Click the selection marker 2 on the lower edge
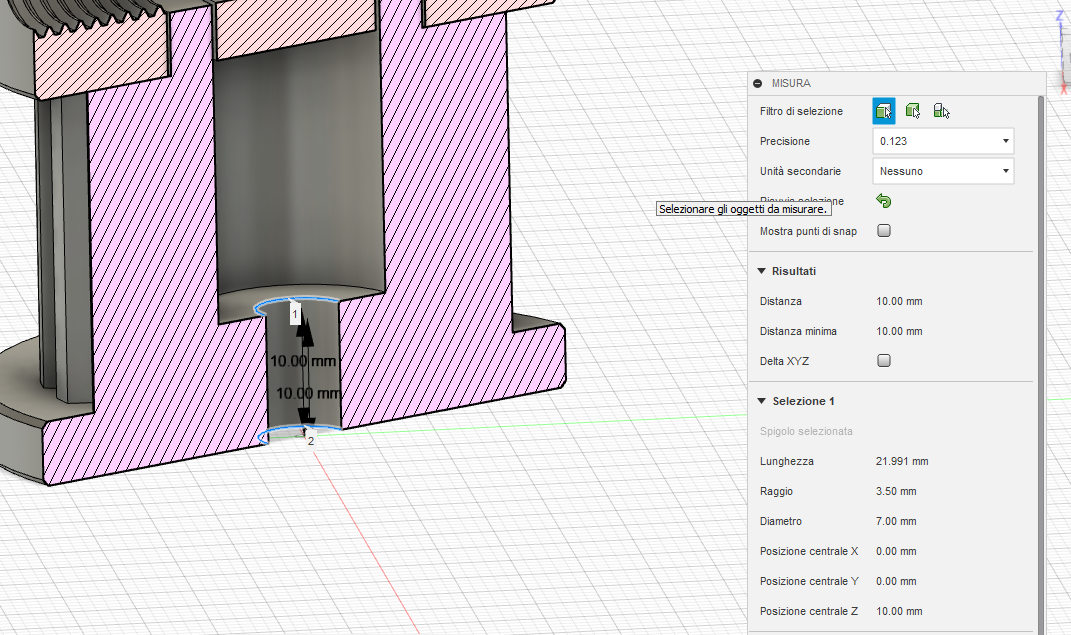Viewport: 1071px width, 635px height. click(311, 441)
